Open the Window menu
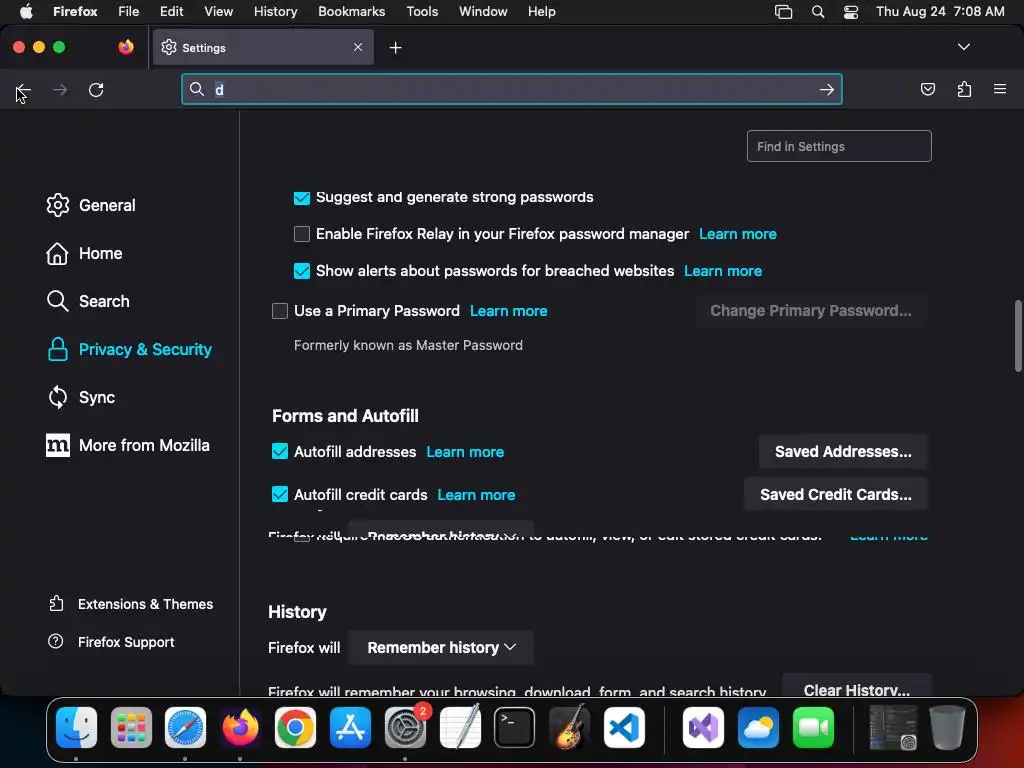 point(483,11)
